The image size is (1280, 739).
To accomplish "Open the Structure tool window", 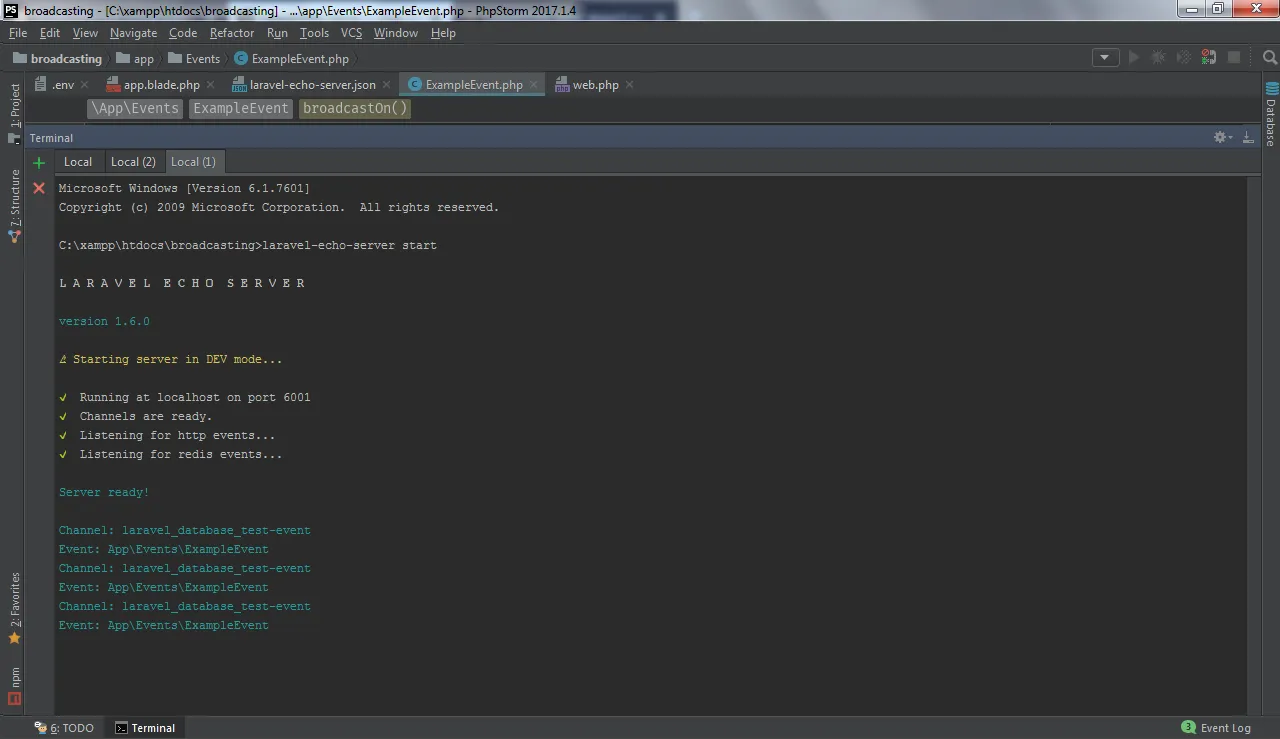I will 14,206.
